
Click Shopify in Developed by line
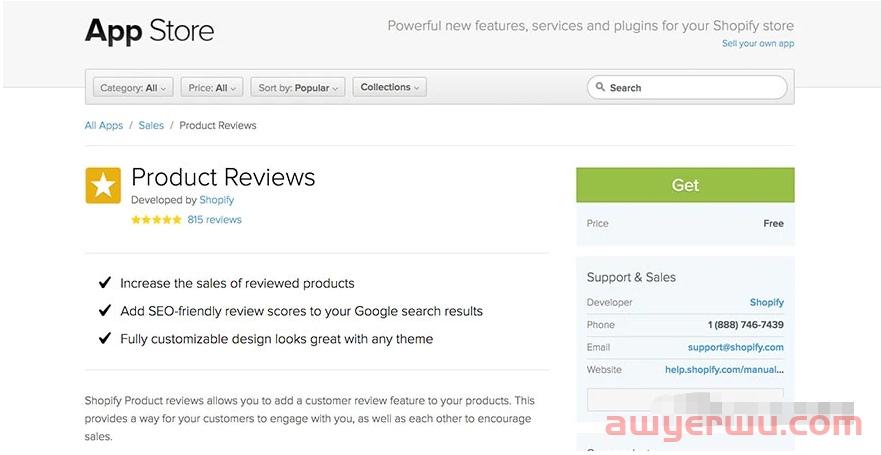(x=216, y=200)
